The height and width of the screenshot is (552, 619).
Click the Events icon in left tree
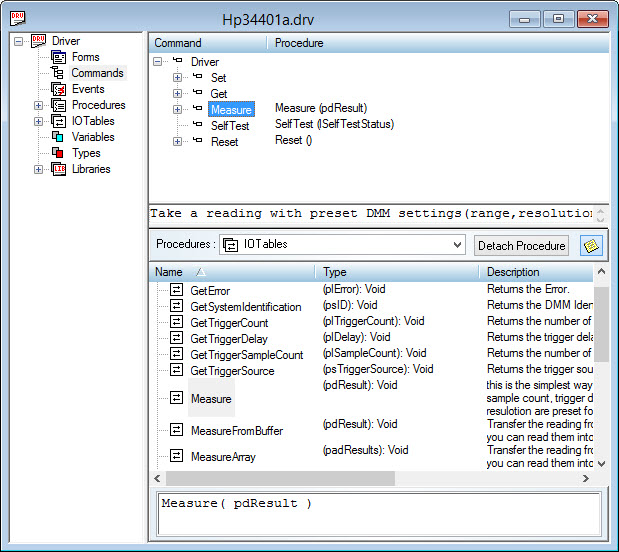59,89
